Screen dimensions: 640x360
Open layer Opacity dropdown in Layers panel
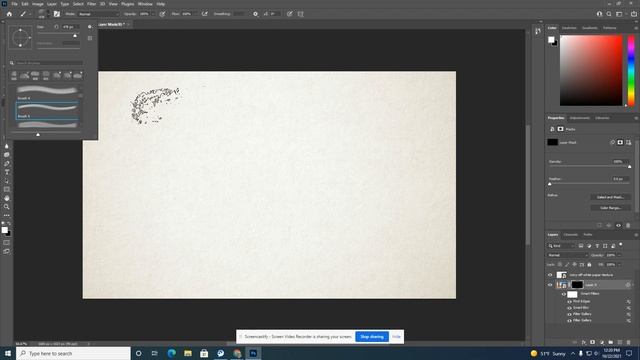[619, 255]
